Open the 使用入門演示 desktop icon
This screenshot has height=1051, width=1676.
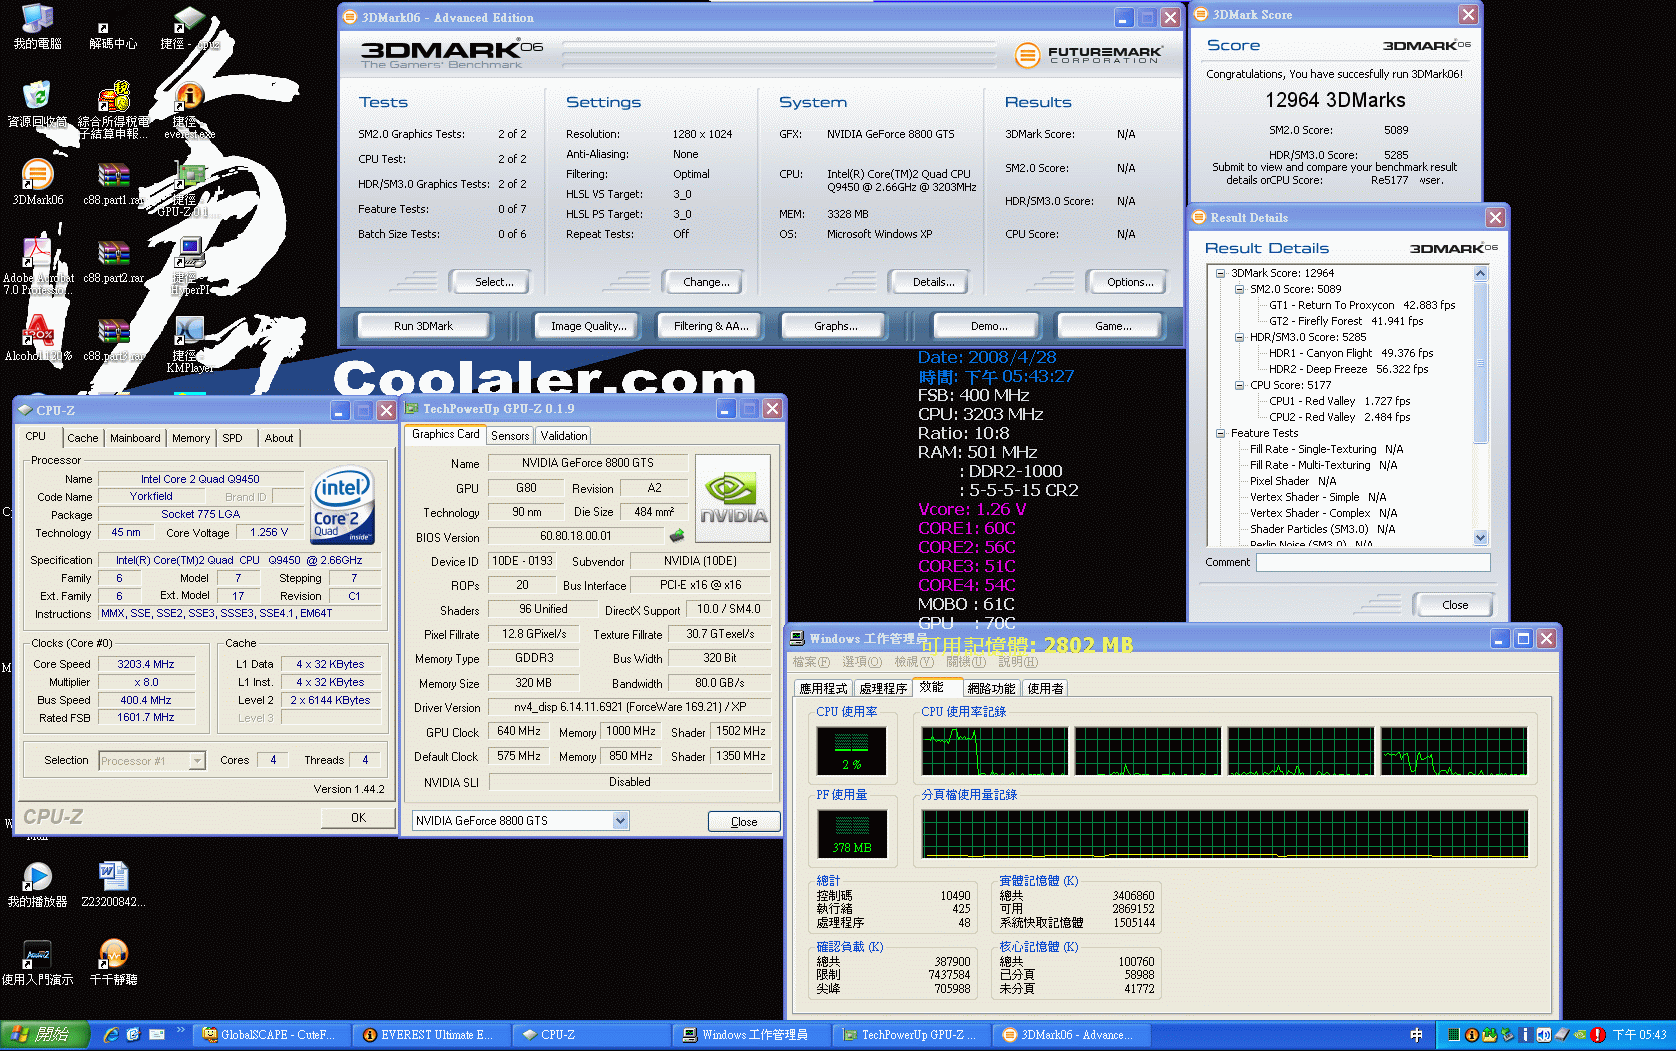click(x=37, y=962)
